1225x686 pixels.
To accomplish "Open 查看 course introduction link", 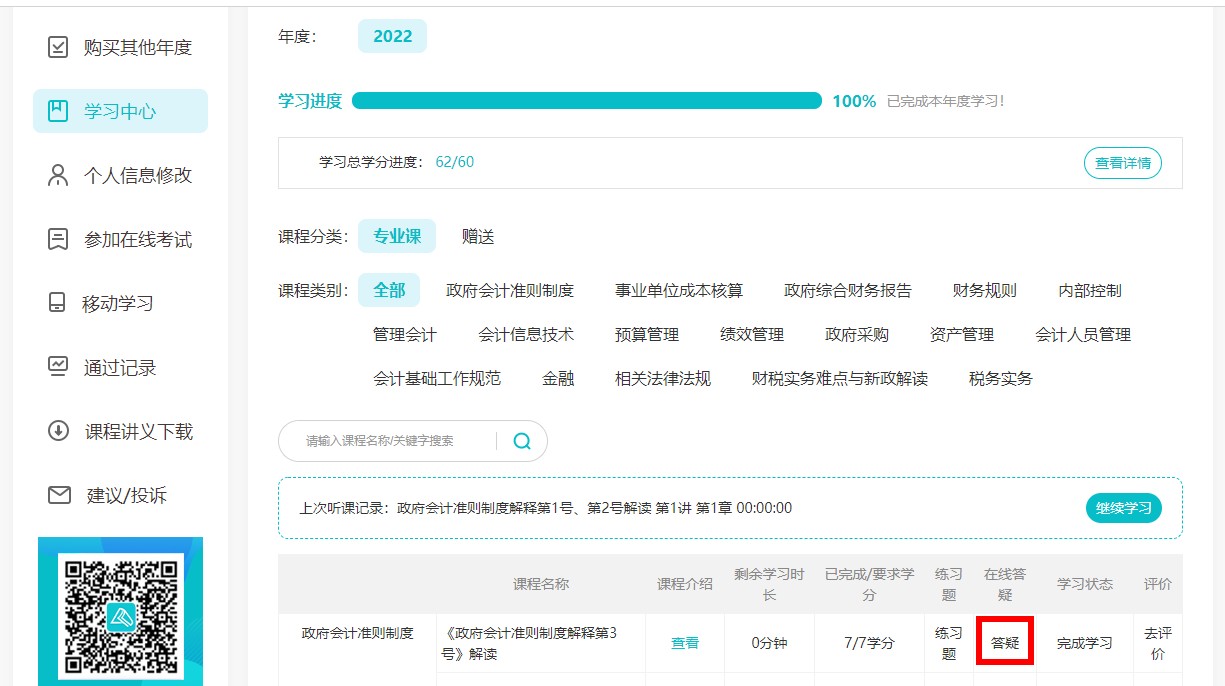I will tap(685, 643).
